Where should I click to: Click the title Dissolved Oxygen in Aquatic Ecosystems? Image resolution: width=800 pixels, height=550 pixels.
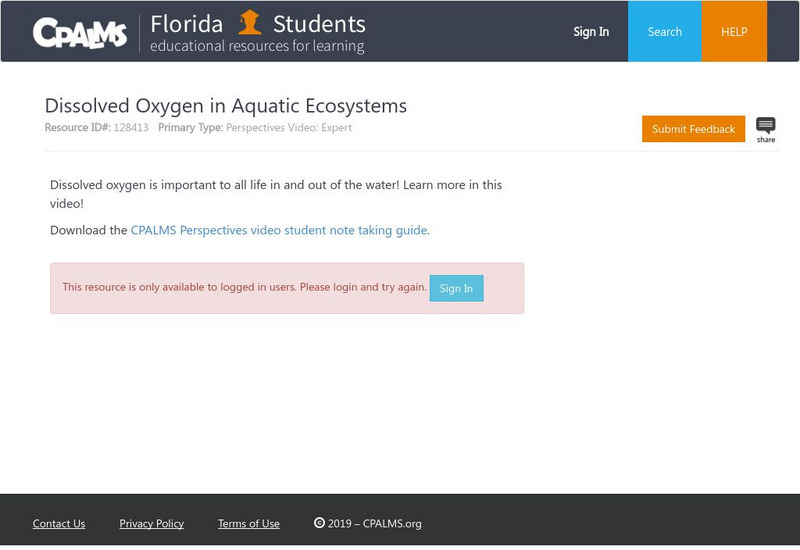(226, 106)
